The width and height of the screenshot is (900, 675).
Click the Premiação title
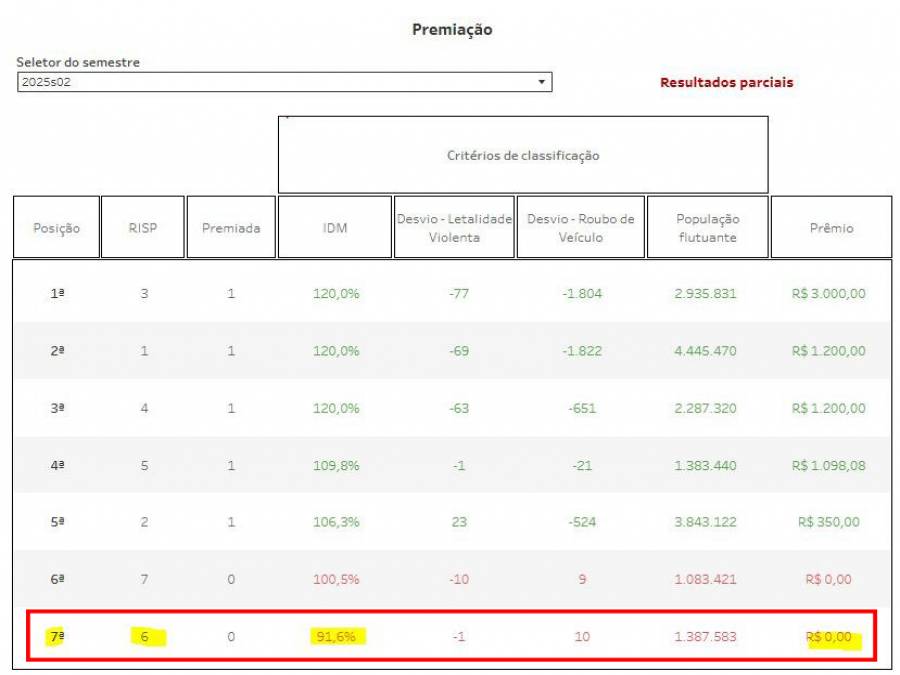[452, 30]
